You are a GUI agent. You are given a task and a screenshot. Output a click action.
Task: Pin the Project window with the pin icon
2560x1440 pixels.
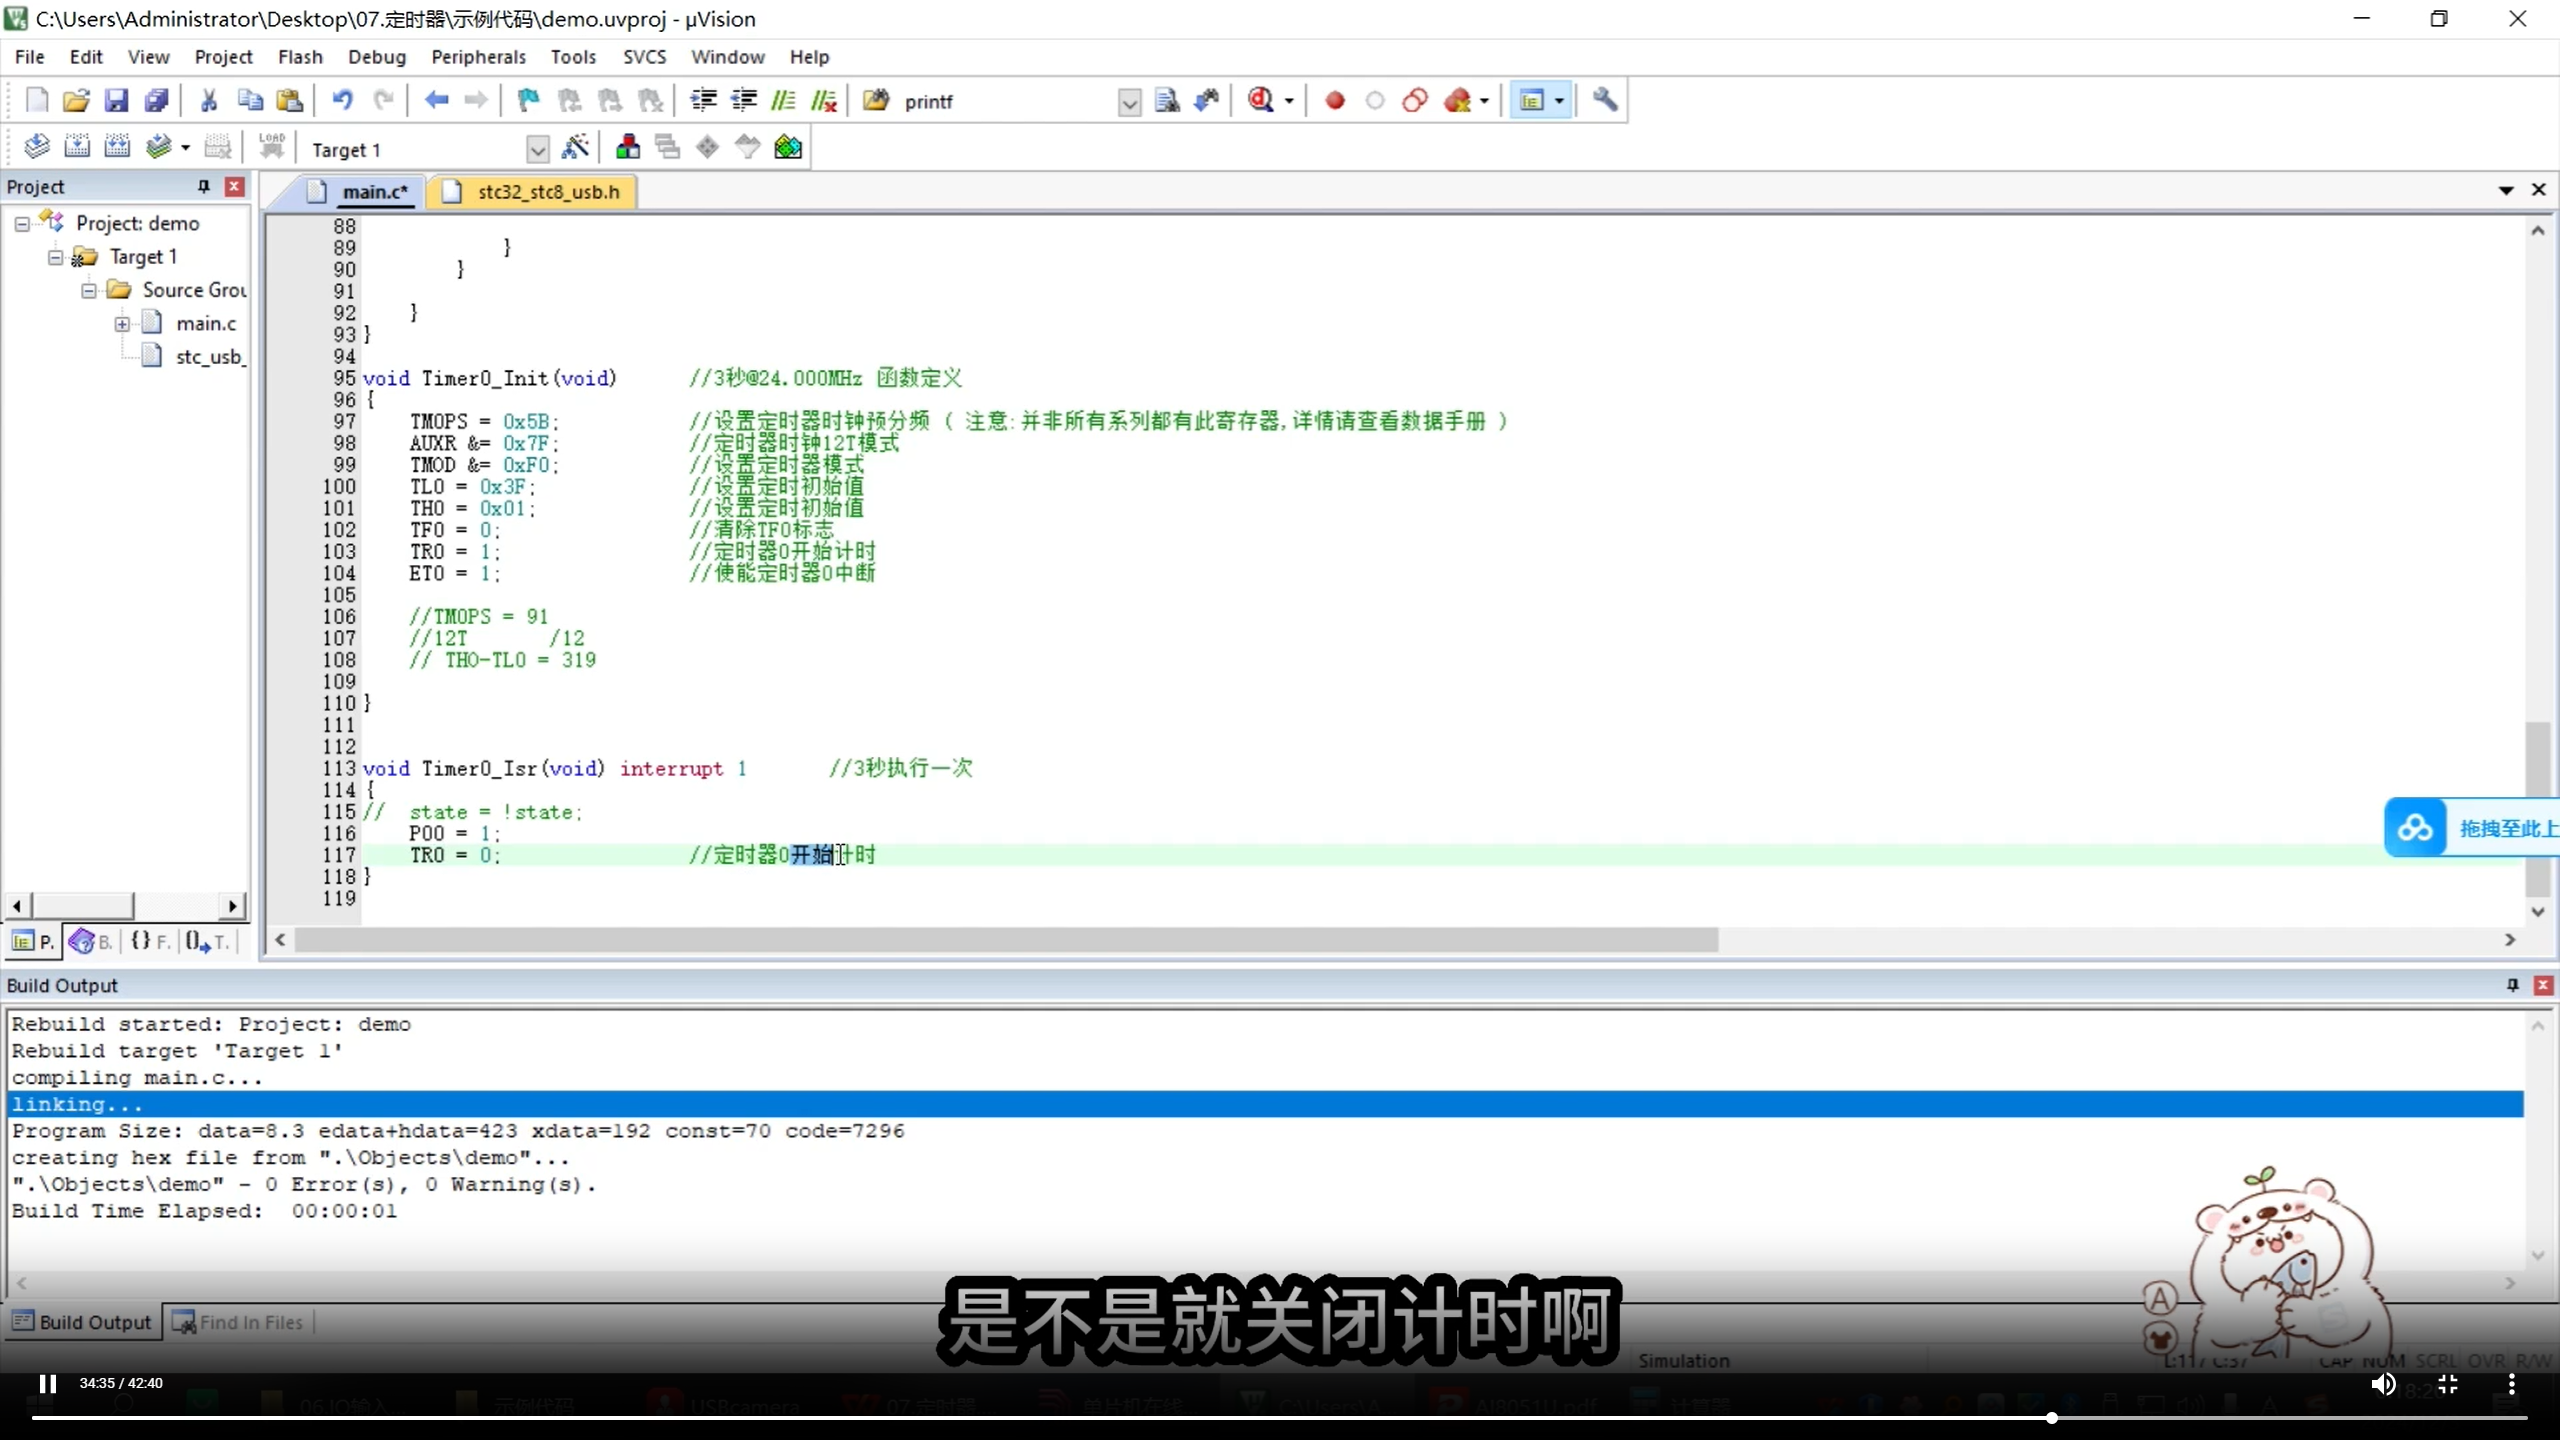(x=202, y=186)
